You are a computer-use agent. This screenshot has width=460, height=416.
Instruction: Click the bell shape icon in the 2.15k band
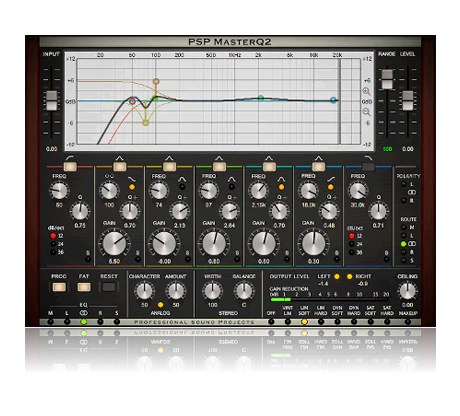(x=281, y=180)
